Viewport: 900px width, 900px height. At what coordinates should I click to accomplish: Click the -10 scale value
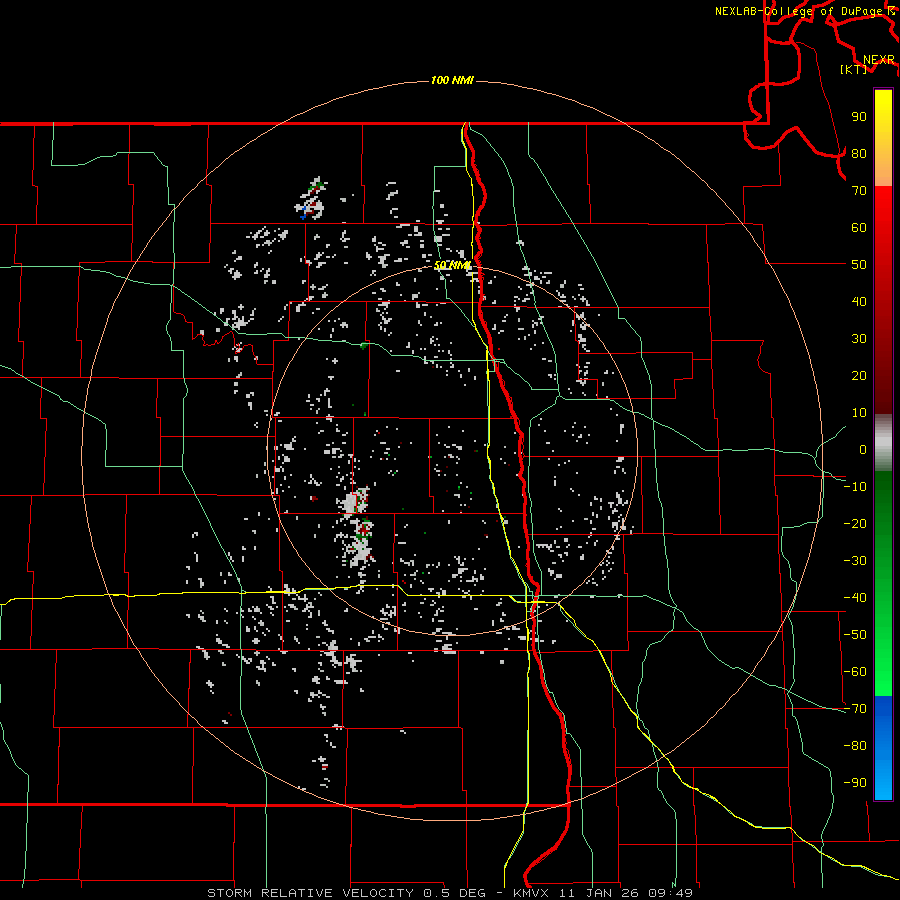855,487
